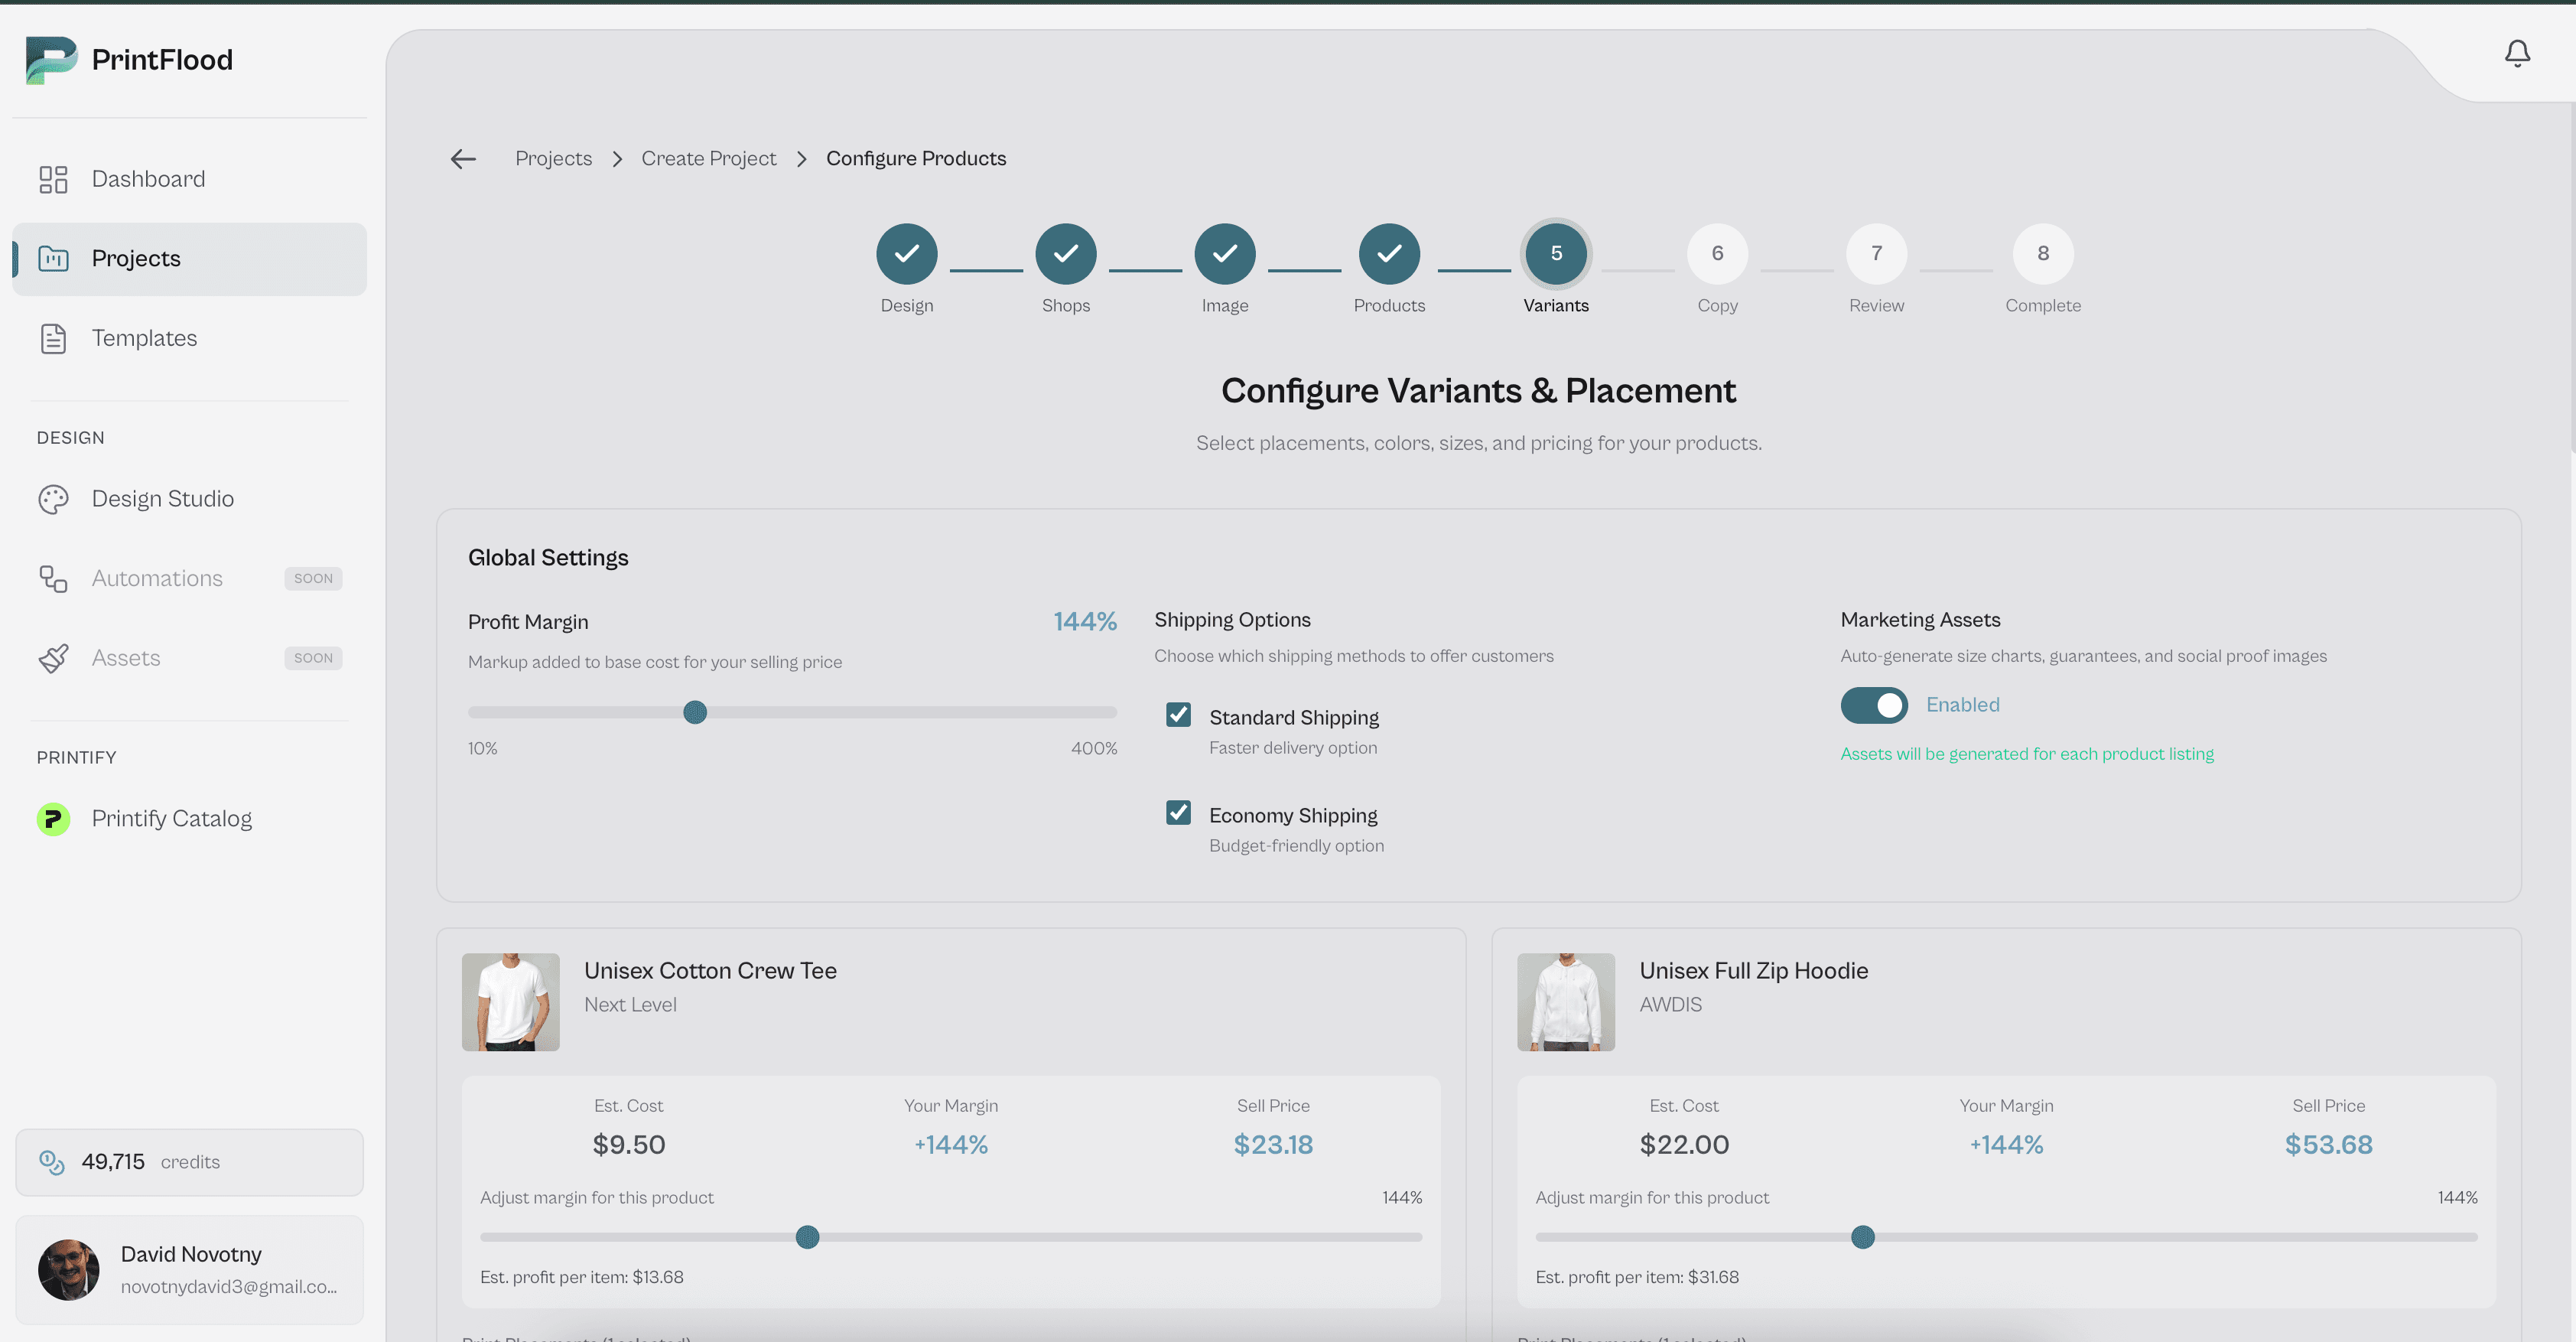Click the Unisex Cotton Crew Tee thumbnail

(x=511, y=1001)
